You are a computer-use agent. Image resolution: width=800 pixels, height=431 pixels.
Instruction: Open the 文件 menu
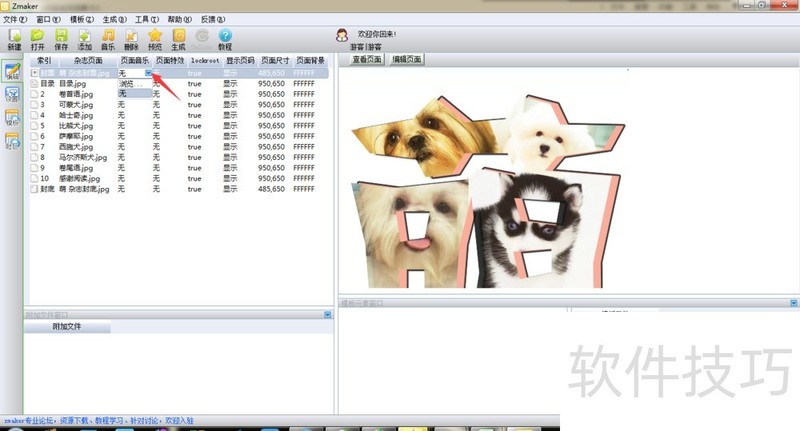(x=15, y=19)
